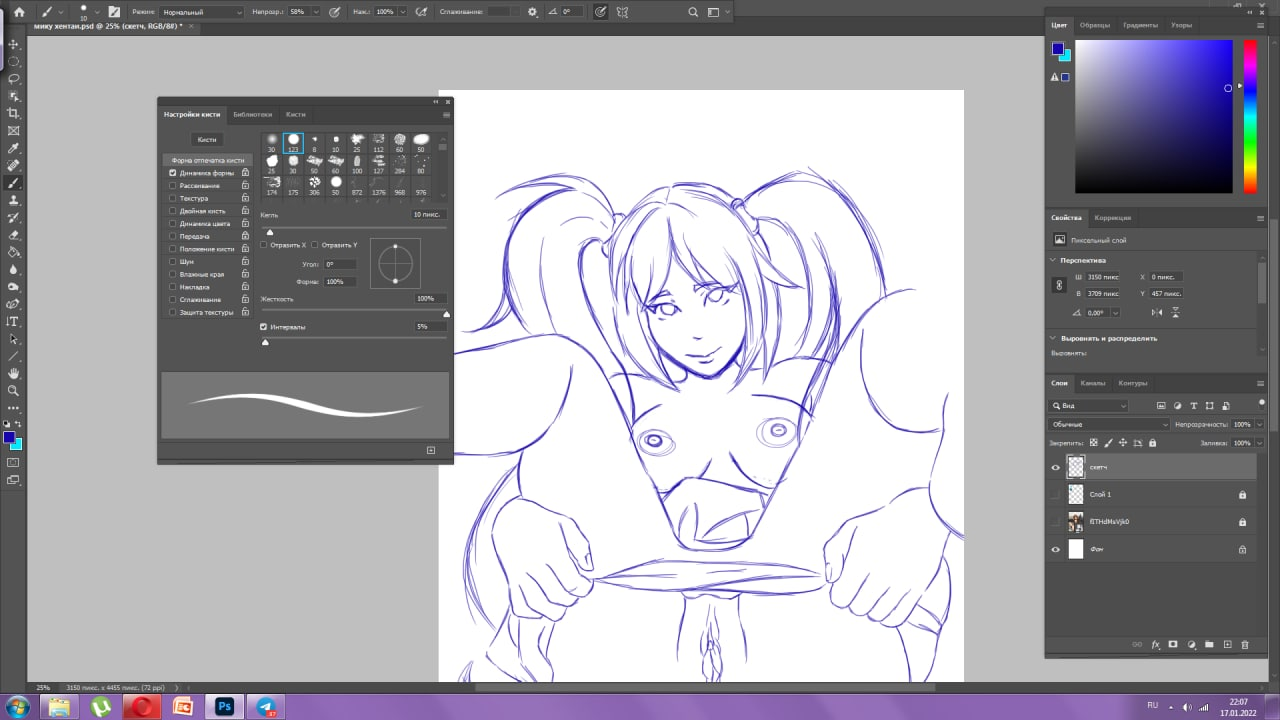Select the fTHdMsVjk0 layer thumbnail
This screenshot has height=720, width=1280.
coord(1076,521)
